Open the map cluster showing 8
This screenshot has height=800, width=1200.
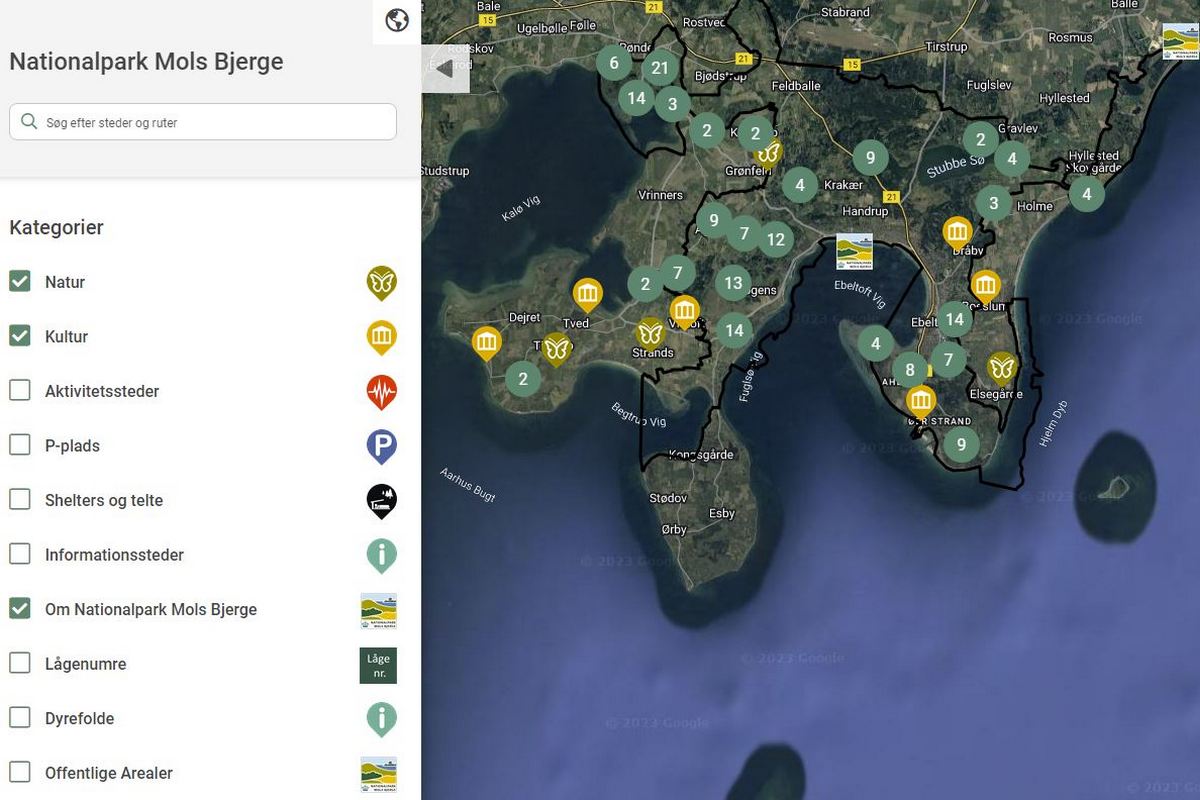click(910, 370)
